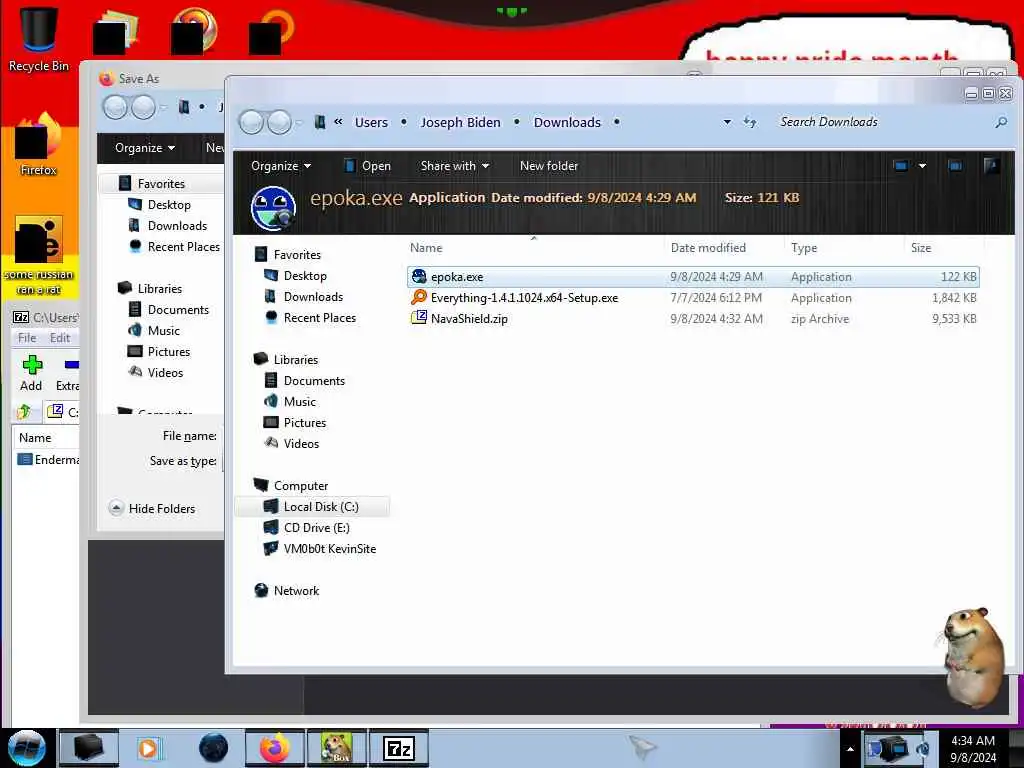The height and width of the screenshot is (768, 1024).
Task: Open the 'some russian ran a rat' desktop icon
Action: click(39, 255)
